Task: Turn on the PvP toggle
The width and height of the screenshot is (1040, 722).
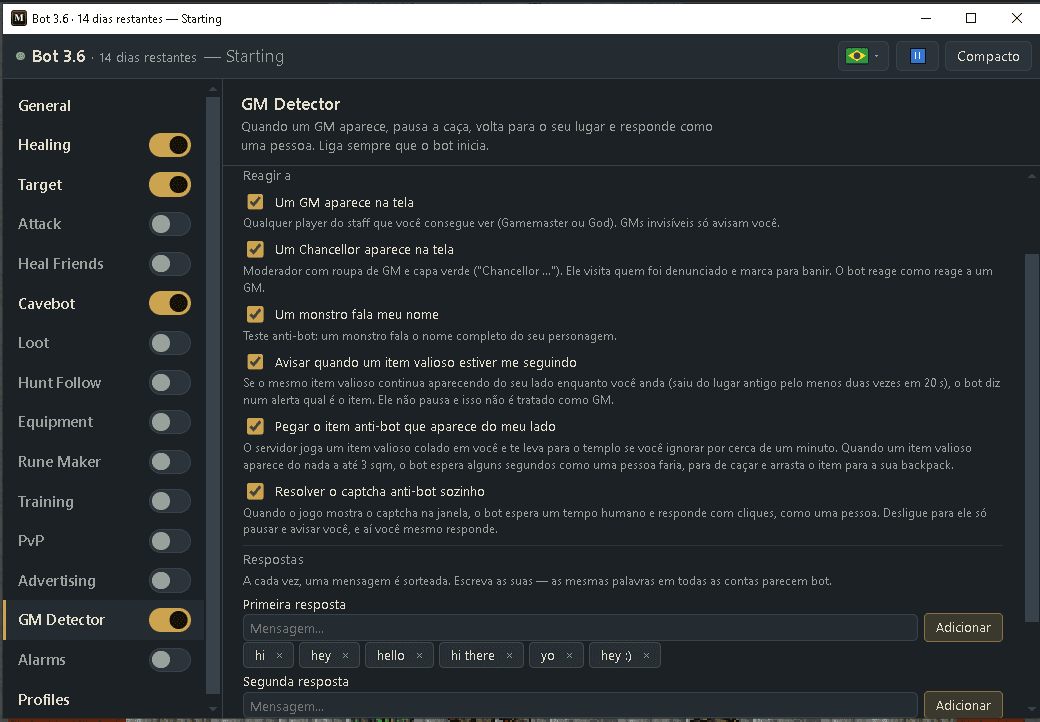Action: [x=170, y=540]
